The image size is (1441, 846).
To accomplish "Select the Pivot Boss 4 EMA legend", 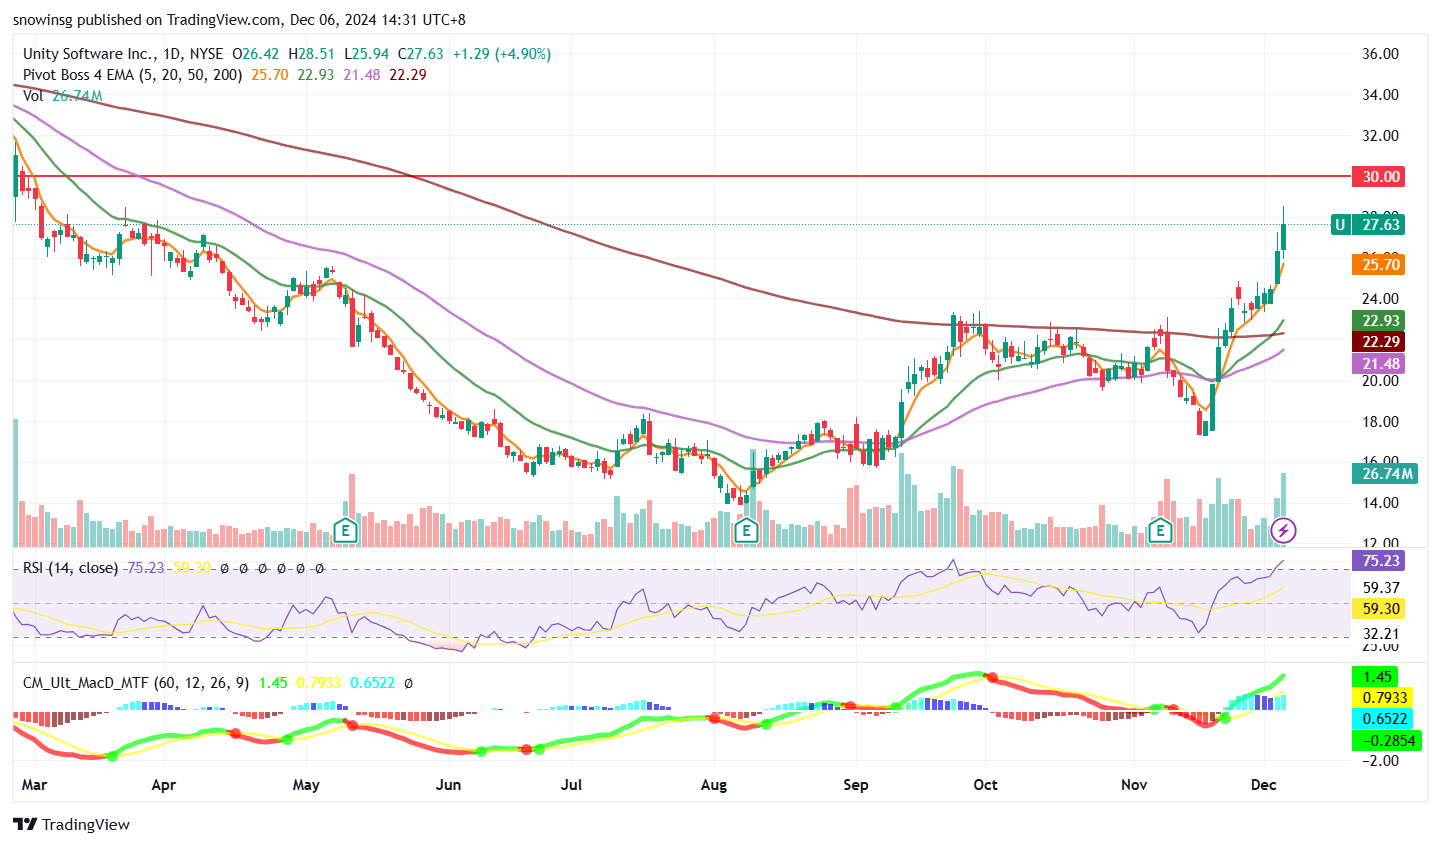I will point(133,75).
